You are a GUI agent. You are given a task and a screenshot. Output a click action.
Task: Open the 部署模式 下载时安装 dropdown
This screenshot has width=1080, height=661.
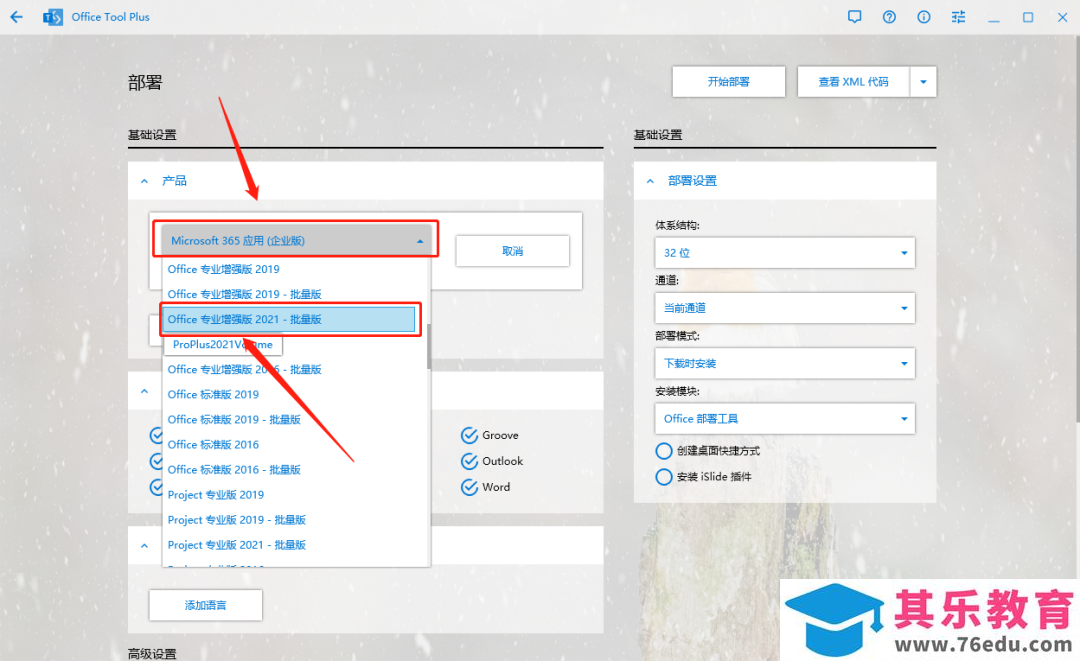(785, 363)
